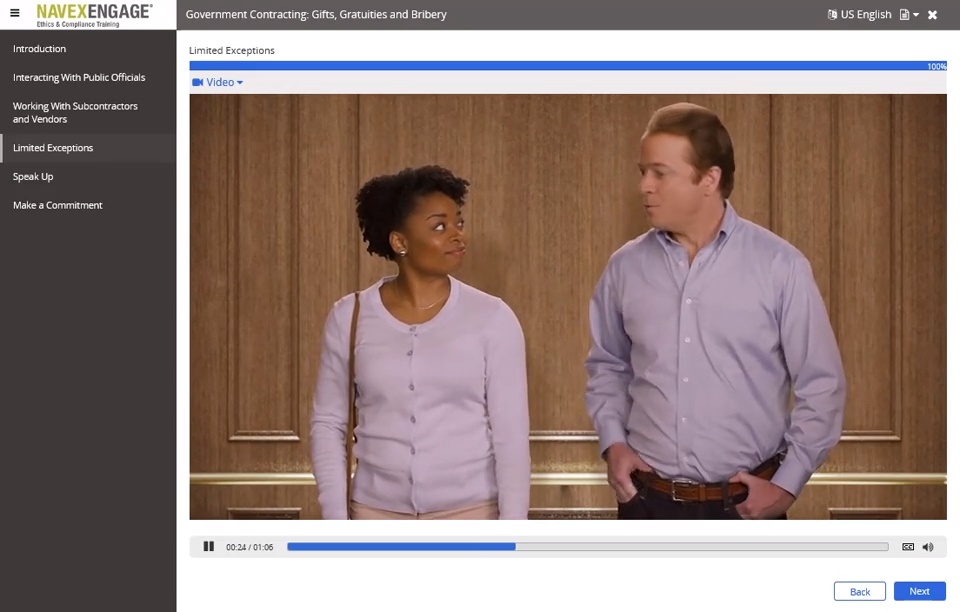Open the Make a Commitment section

88,205
